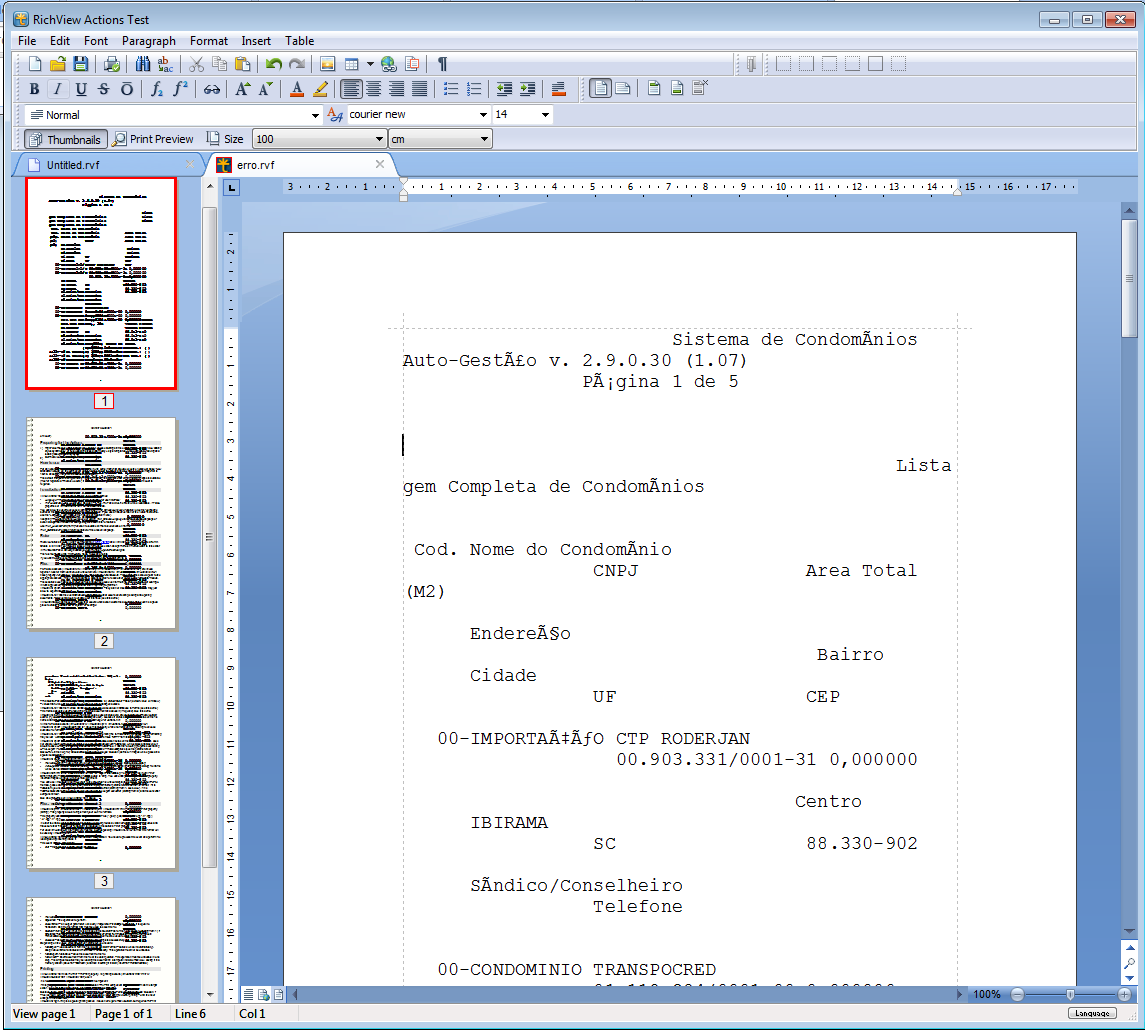The image size is (1145, 1032).
Task: Open the Insert menu
Action: 256,41
